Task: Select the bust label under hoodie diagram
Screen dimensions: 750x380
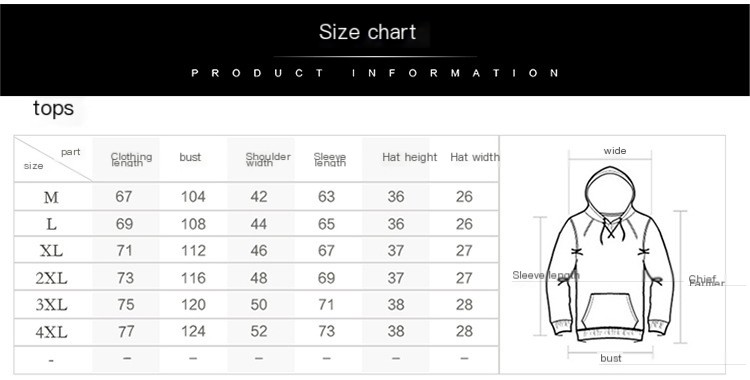Action: point(611,358)
